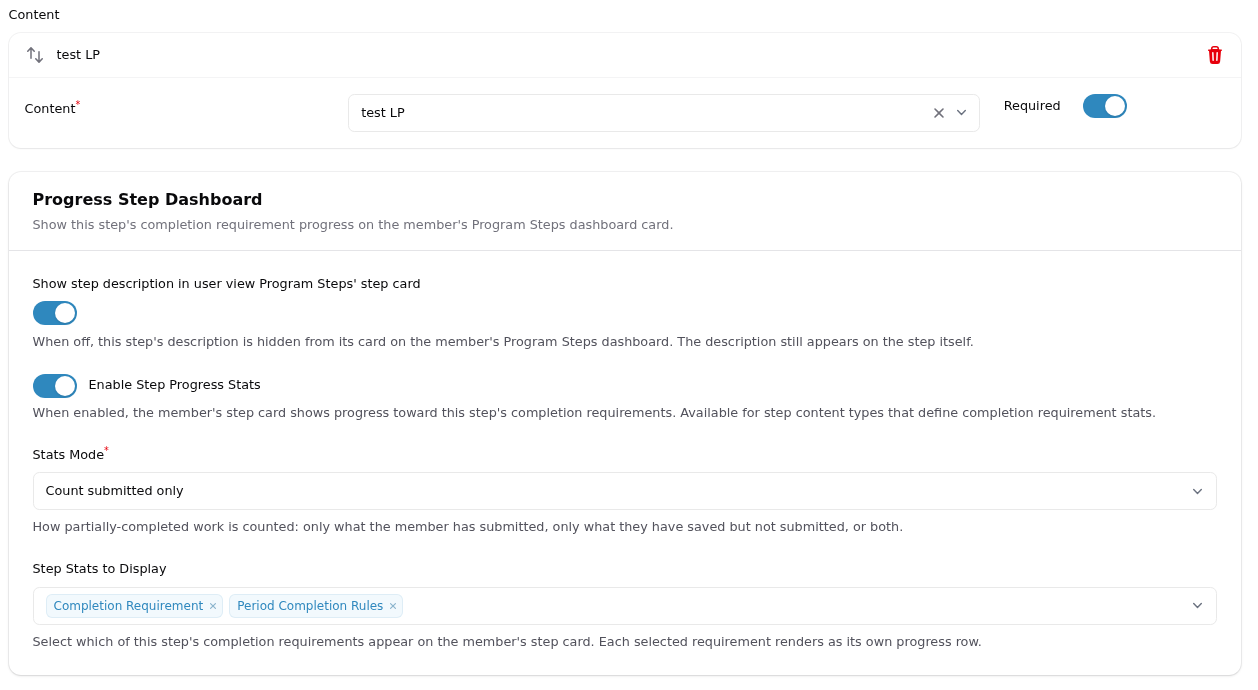1258x690 pixels.
Task: Click the Count submitted only value
Action: pos(115,491)
